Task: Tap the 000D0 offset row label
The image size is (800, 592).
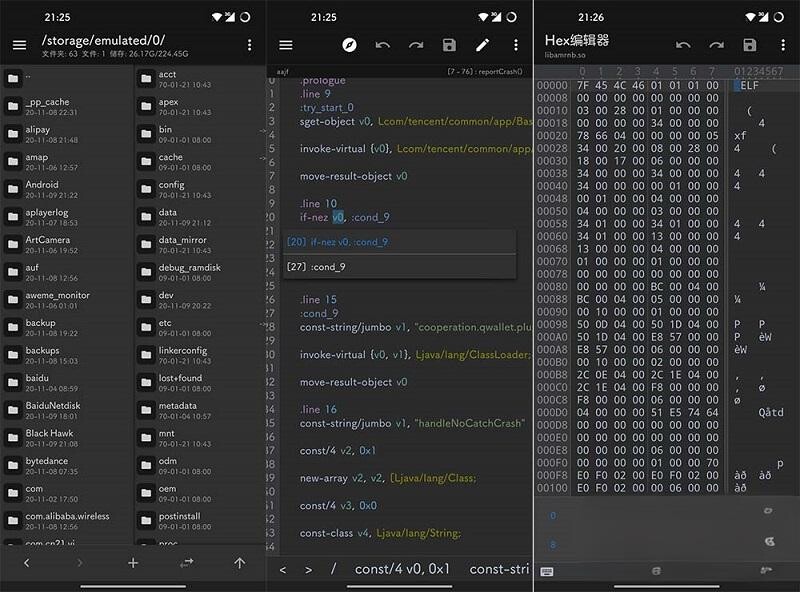Action: coord(552,412)
